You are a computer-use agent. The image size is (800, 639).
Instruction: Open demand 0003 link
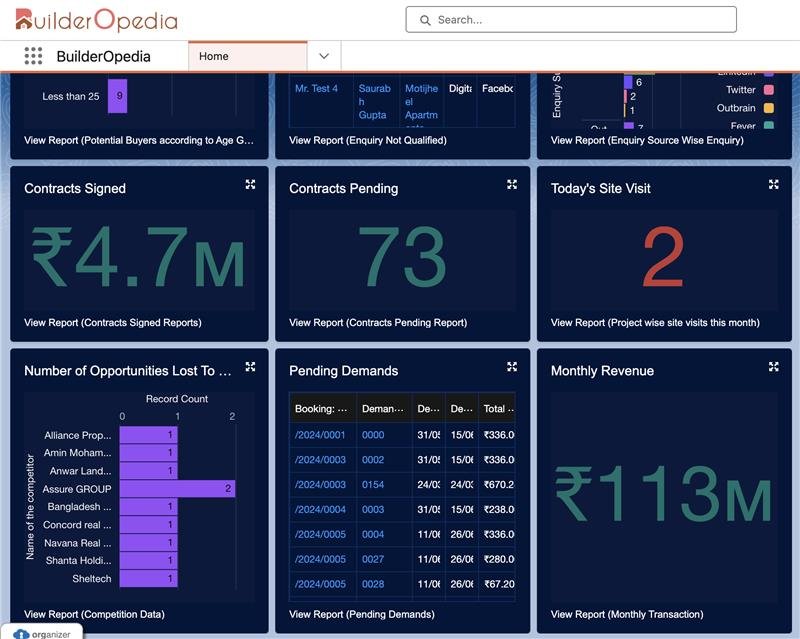tap(373, 509)
